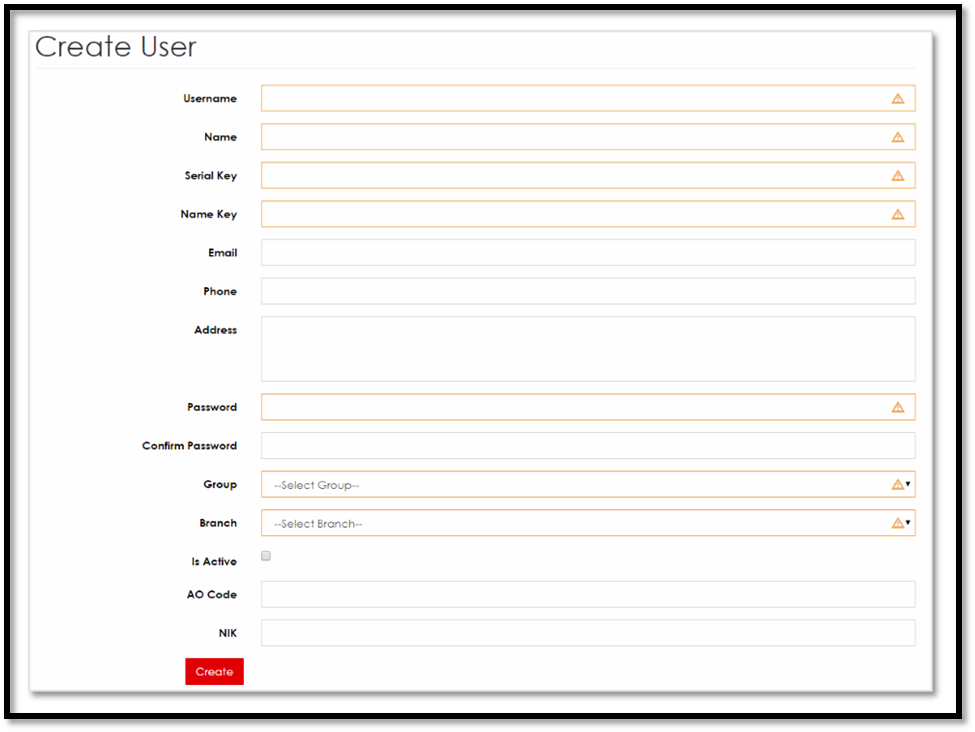Viewport: 975px width, 732px height.
Task: Click the warning icon in Branch dropdown
Action: point(897,523)
